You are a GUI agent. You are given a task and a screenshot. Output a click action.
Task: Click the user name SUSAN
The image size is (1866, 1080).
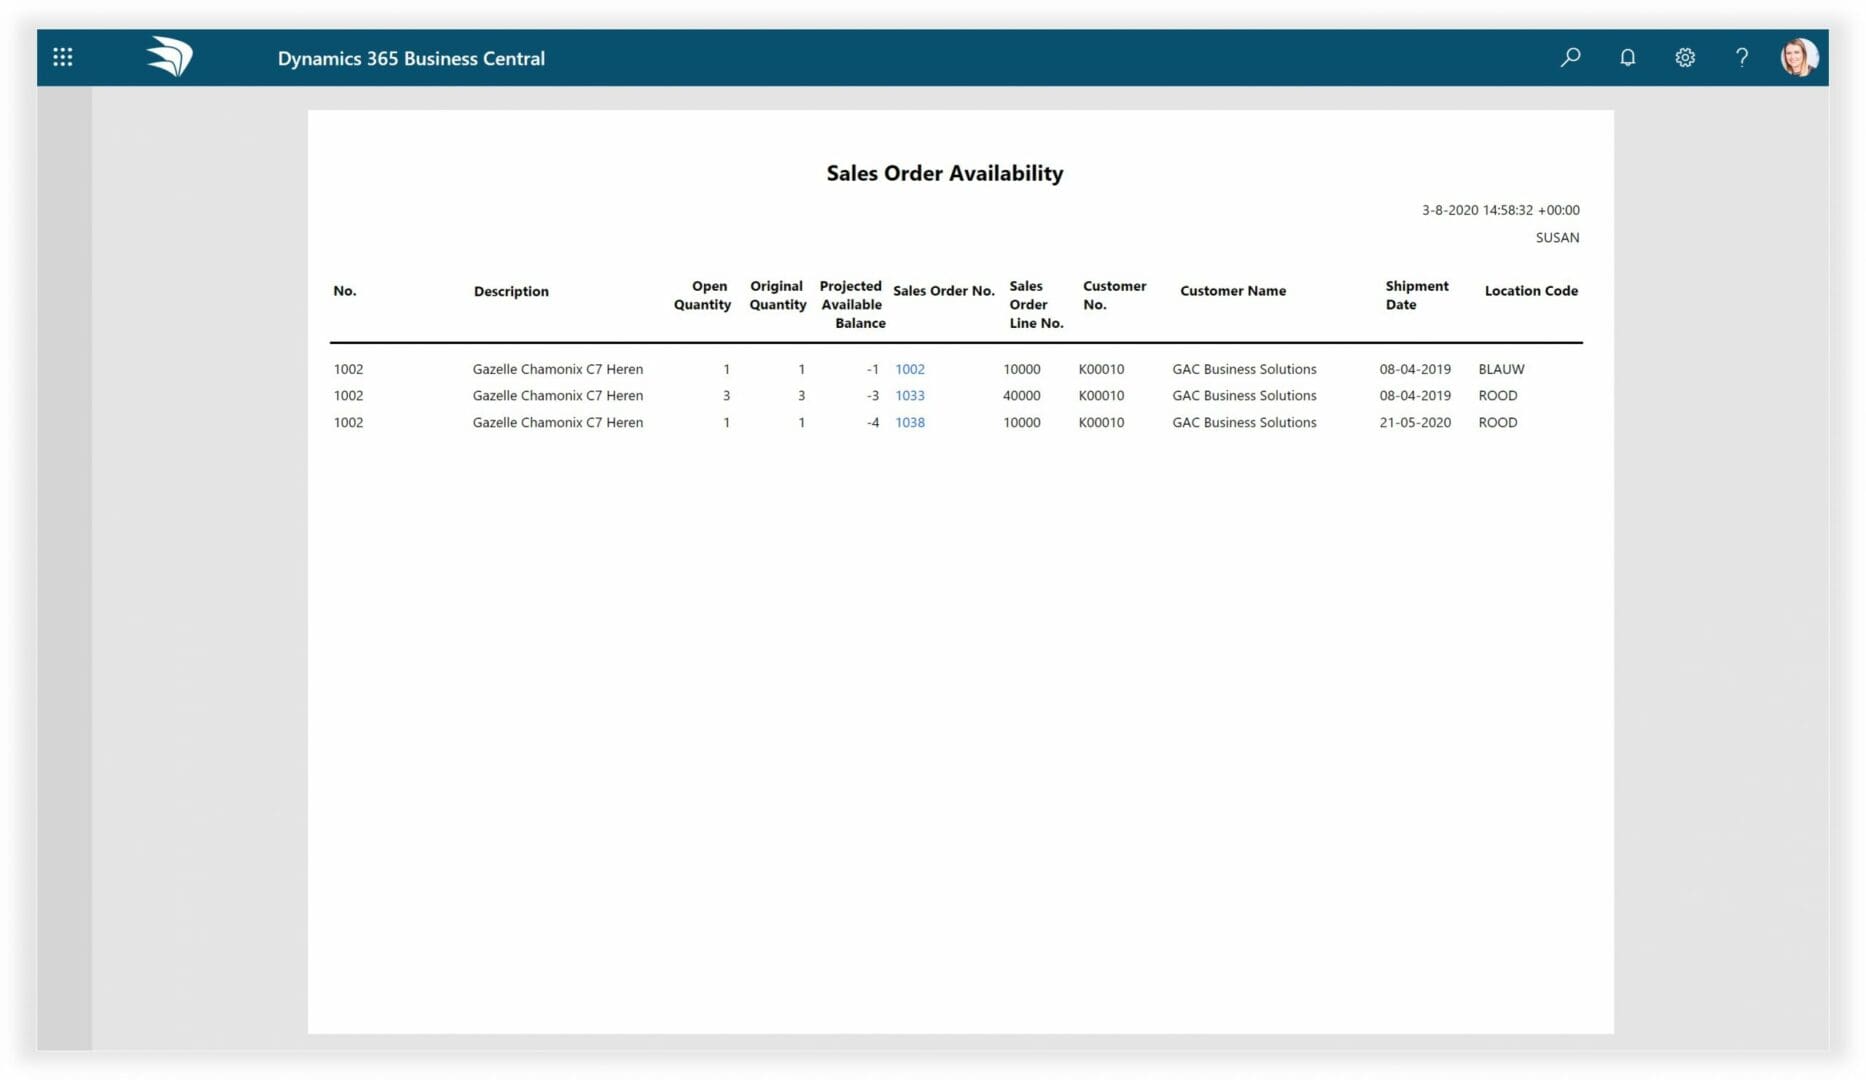(1557, 237)
